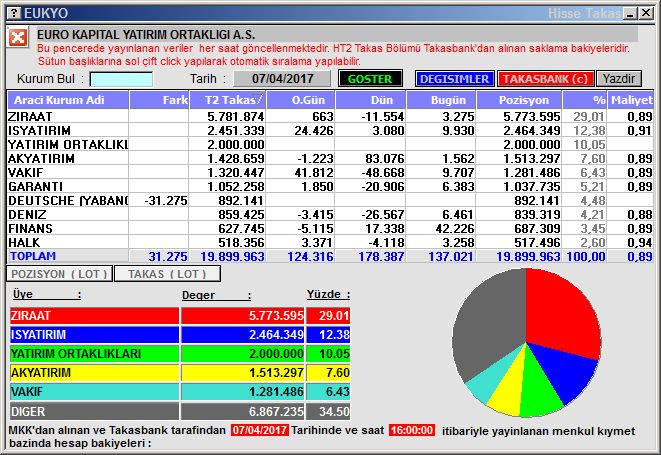
Task: Click the FINANS Bugün value 42.226
Action: coord(455,228)
